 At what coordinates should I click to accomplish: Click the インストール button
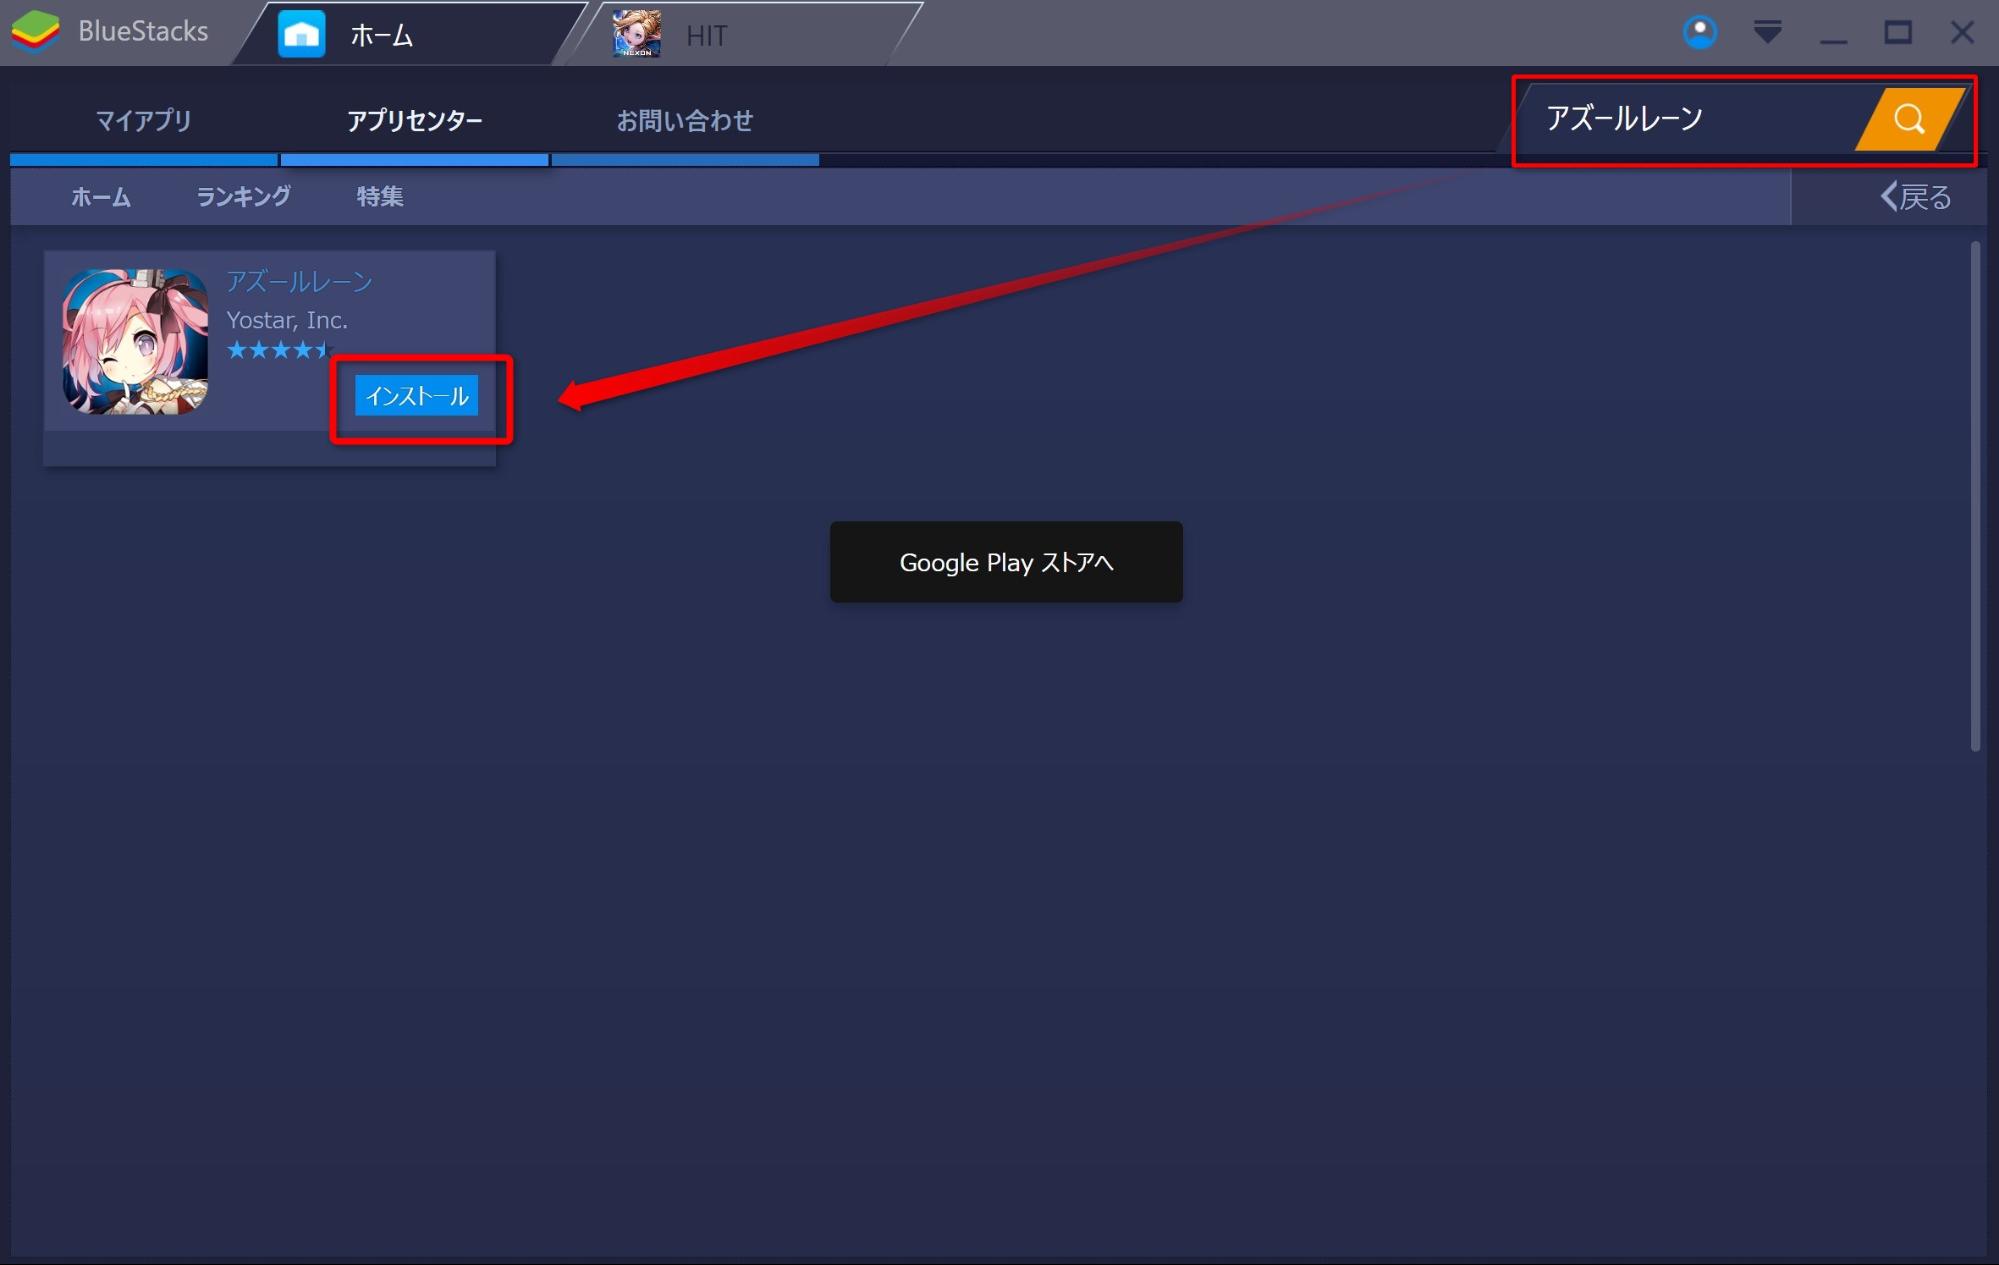click(x=417, y=396)
